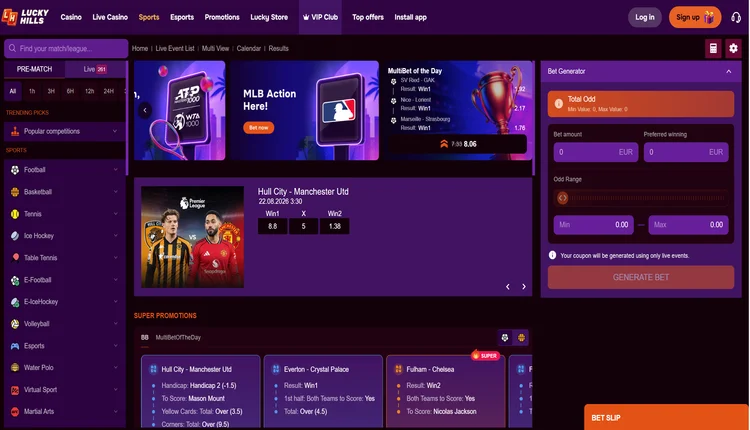Image resolution: width=750 pixels, height=430 pixels.
Task: Click the live events info icon
Action: coord(552,255)
